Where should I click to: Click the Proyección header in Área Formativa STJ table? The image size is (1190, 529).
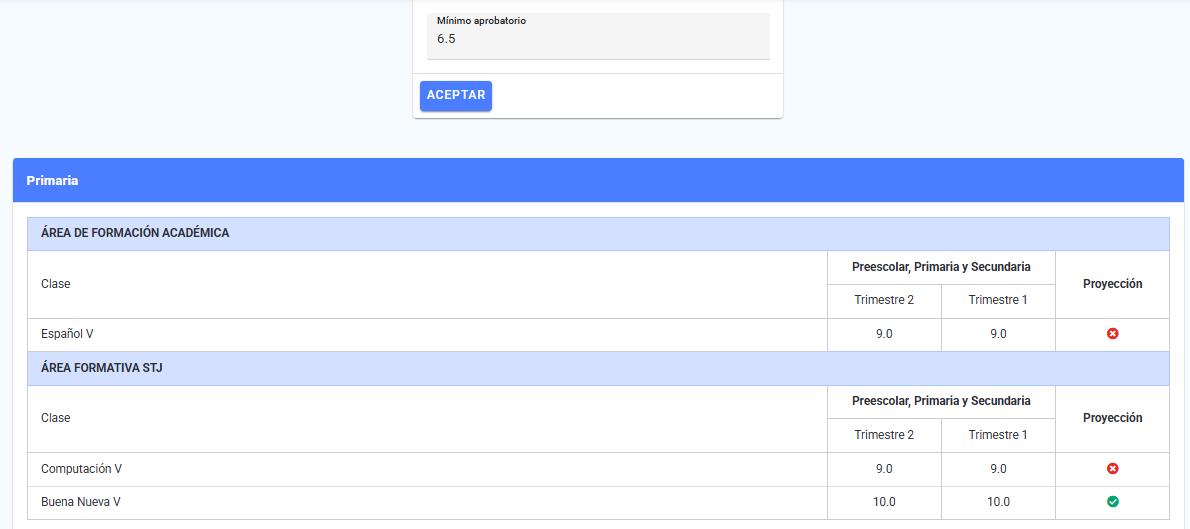tap(1113, 418)
